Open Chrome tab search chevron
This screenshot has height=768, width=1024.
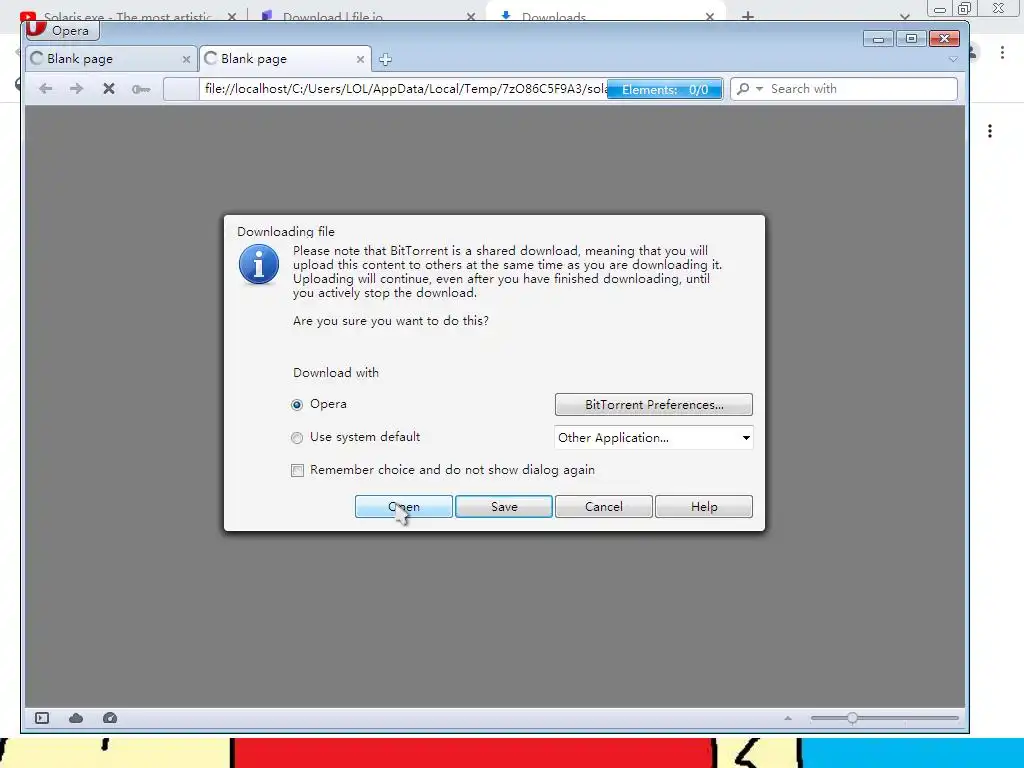point(904,16)
